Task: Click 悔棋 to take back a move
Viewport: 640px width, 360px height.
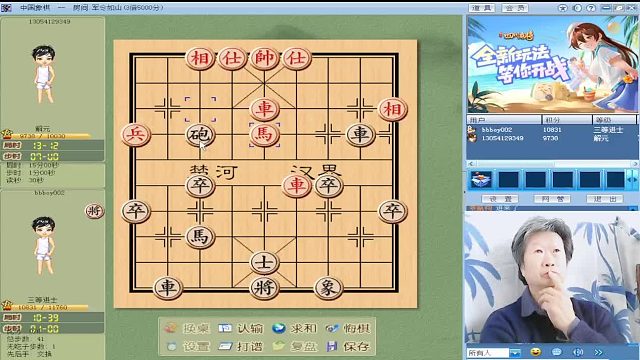Action: point(348,328)
